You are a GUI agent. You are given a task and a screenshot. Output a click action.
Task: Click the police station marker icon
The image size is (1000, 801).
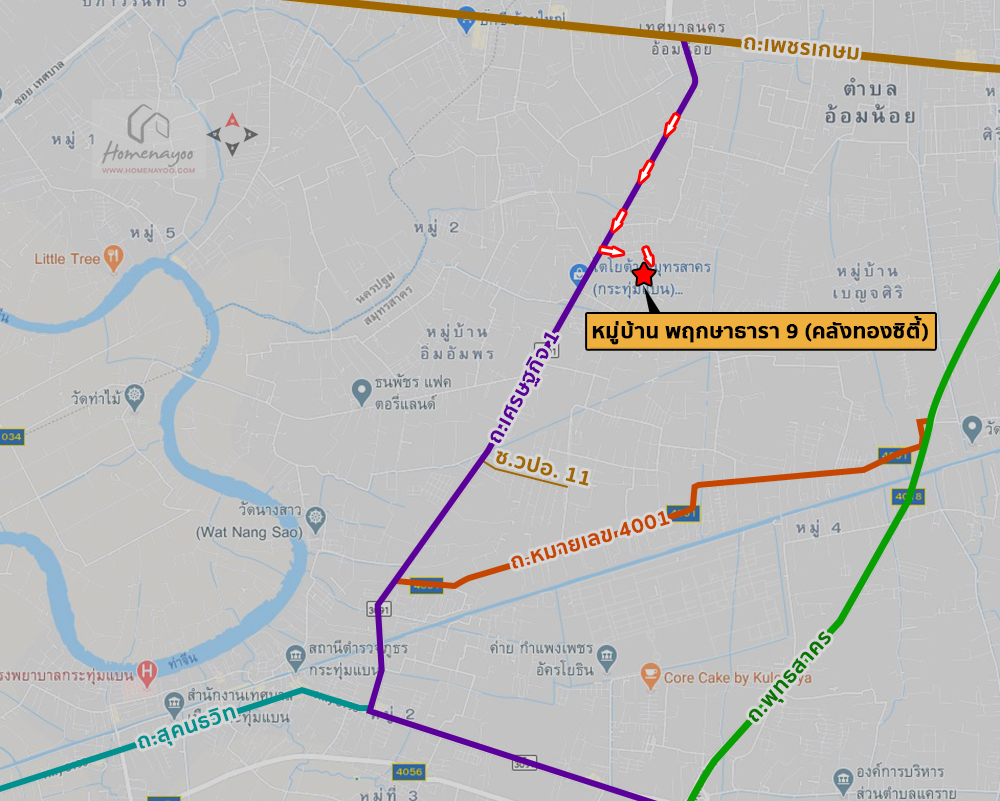click(295, 658)
